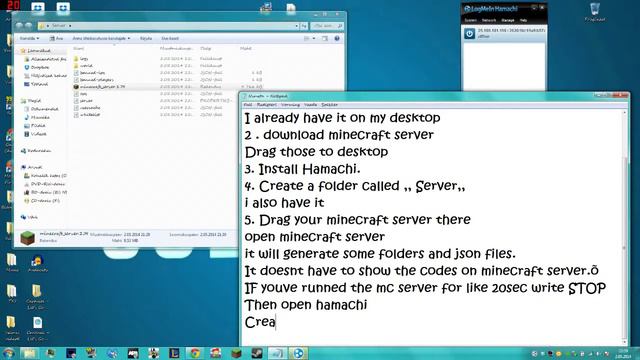The image size is (640, 360).
Task: Sort files by the Maht column header
Action: coord(246,49)
